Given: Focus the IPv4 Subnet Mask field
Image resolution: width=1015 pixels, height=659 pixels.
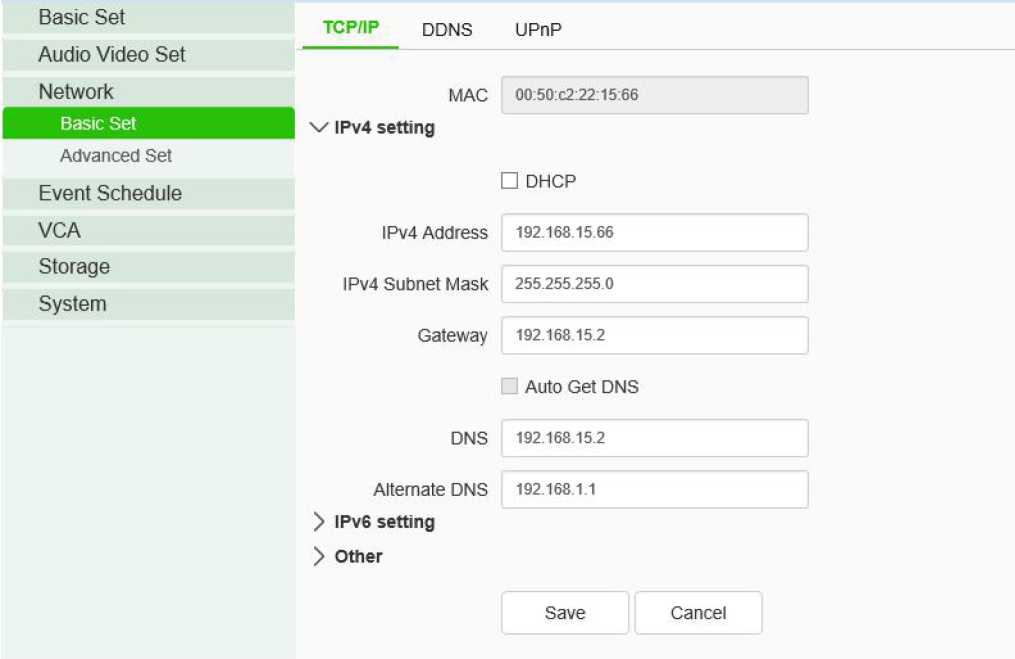Looking at the screenshot, I should [x=654, y=284].
